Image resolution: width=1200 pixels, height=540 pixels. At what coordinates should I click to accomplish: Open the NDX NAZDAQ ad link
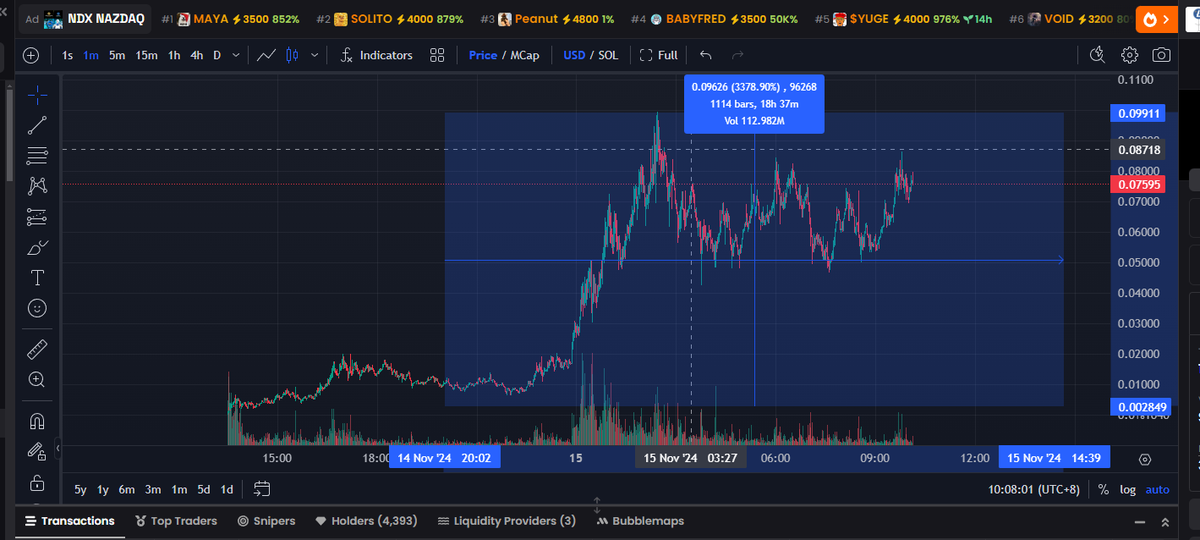click(x=86, y=19)
